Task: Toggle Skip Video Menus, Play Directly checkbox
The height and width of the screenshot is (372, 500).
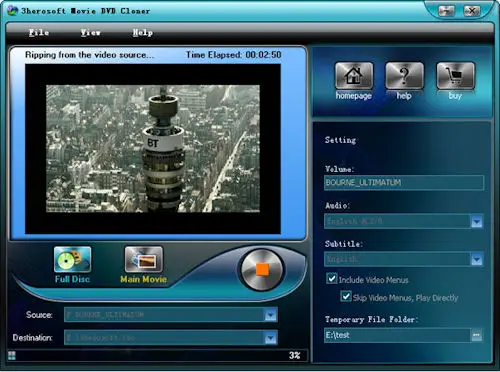Action: (346, 296)
